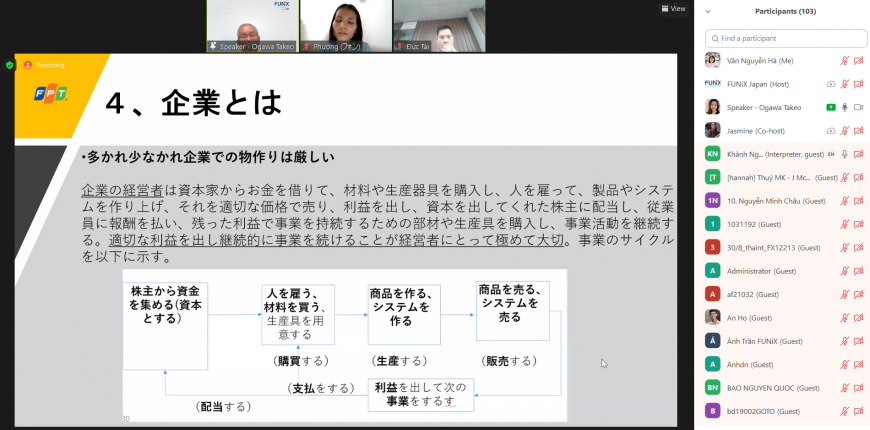
Task: Click the green screen-share icon for Ogawa Takeo
Action: pos(830,107)
